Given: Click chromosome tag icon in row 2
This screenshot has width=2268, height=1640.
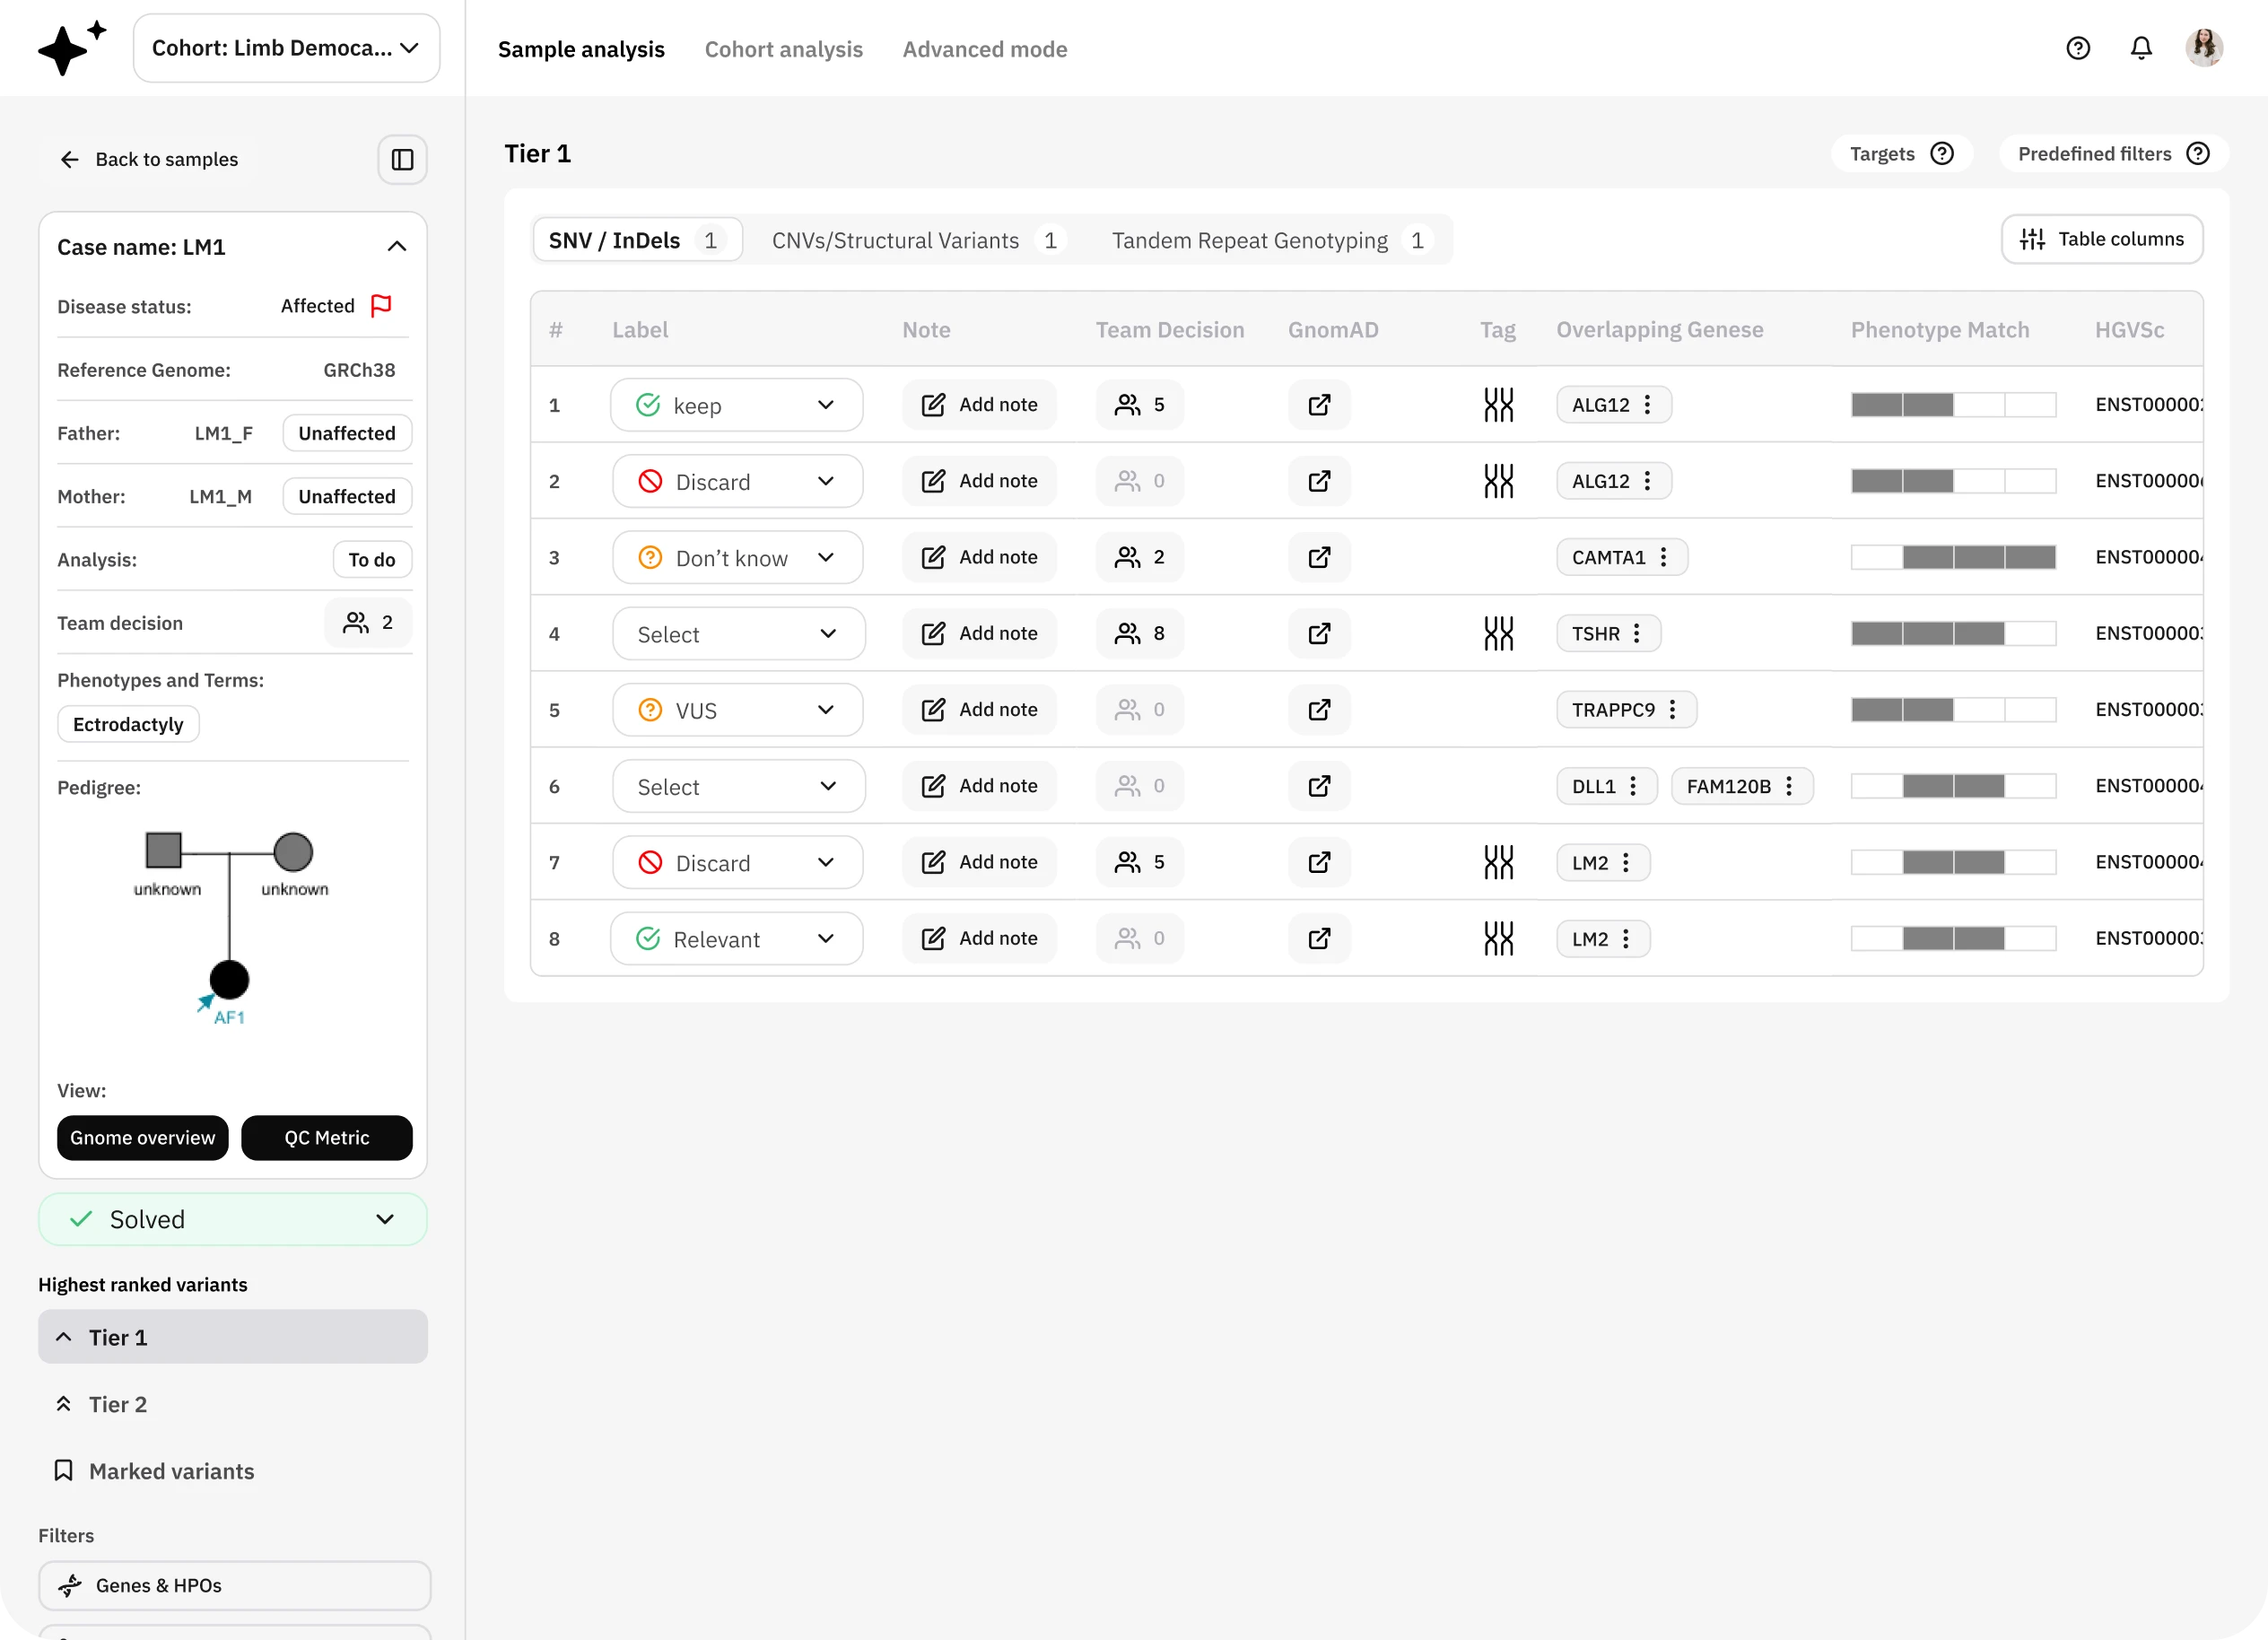Looking at the screenshot, I should click(x=1498, y=481).
